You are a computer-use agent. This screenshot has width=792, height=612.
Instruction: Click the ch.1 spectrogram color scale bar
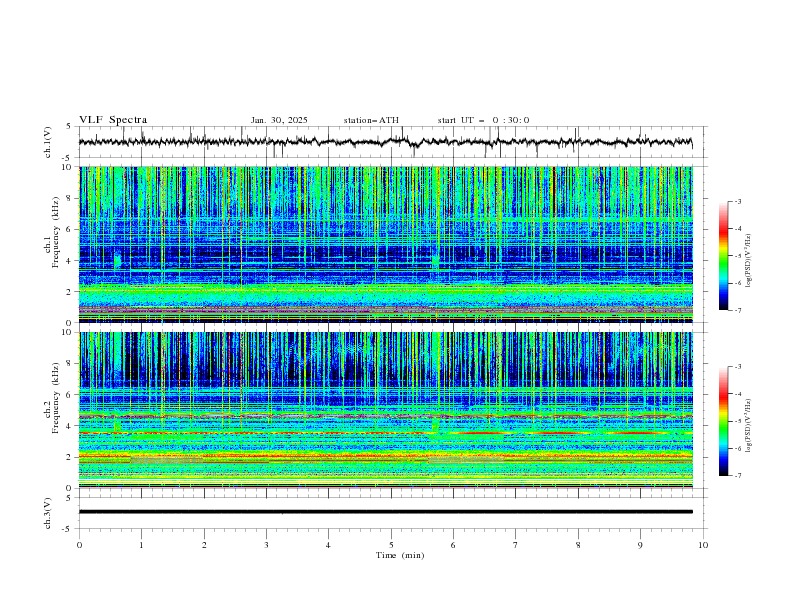coord(723,256)
